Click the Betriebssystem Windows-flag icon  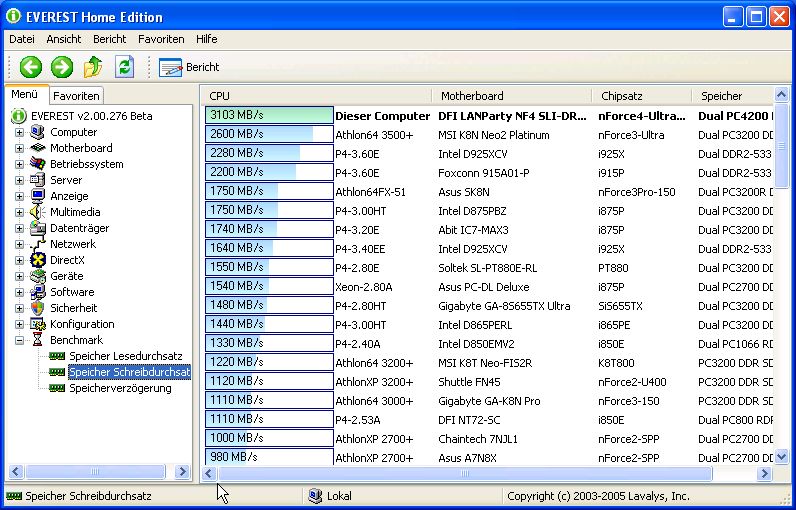[38, 164]
